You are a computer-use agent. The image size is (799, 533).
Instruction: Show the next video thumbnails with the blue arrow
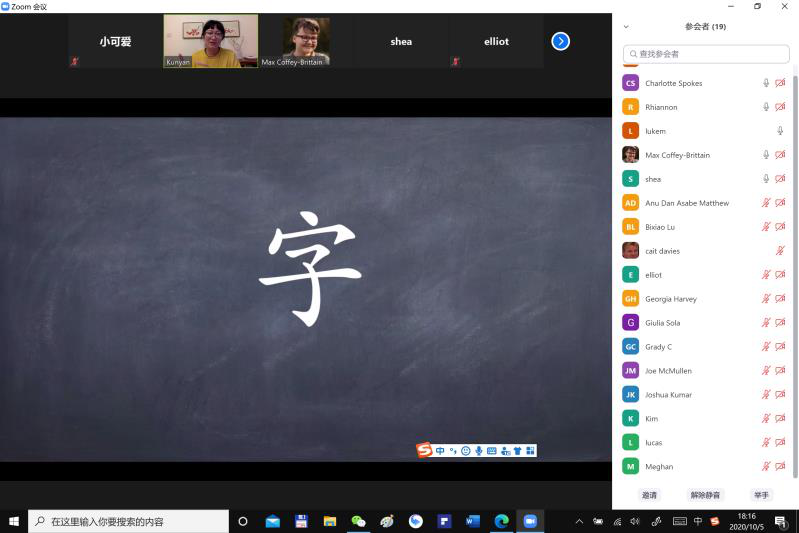(561, 41)
